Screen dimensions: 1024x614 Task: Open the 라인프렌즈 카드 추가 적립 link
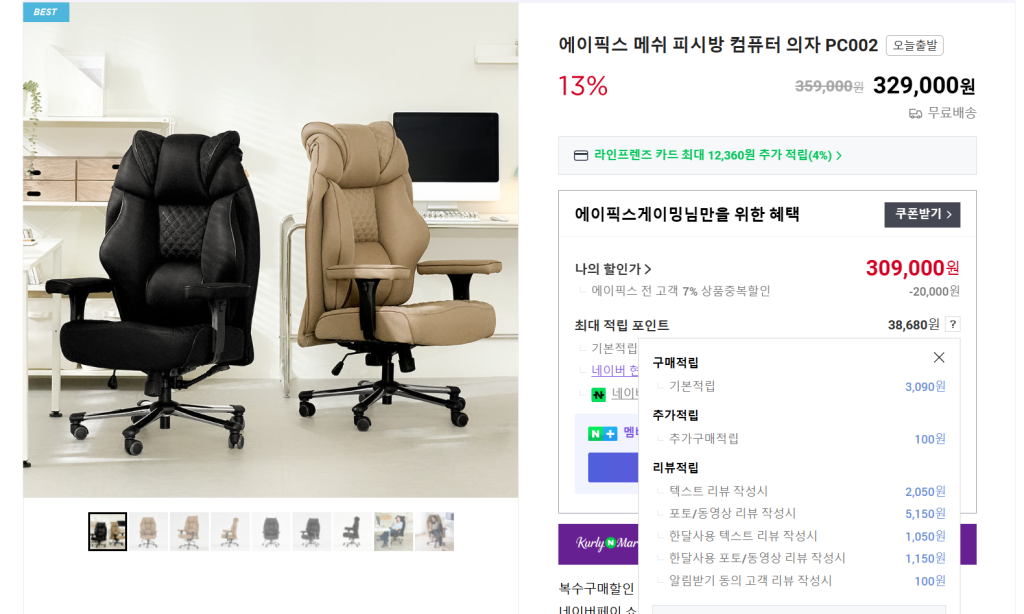pos(717,155)
